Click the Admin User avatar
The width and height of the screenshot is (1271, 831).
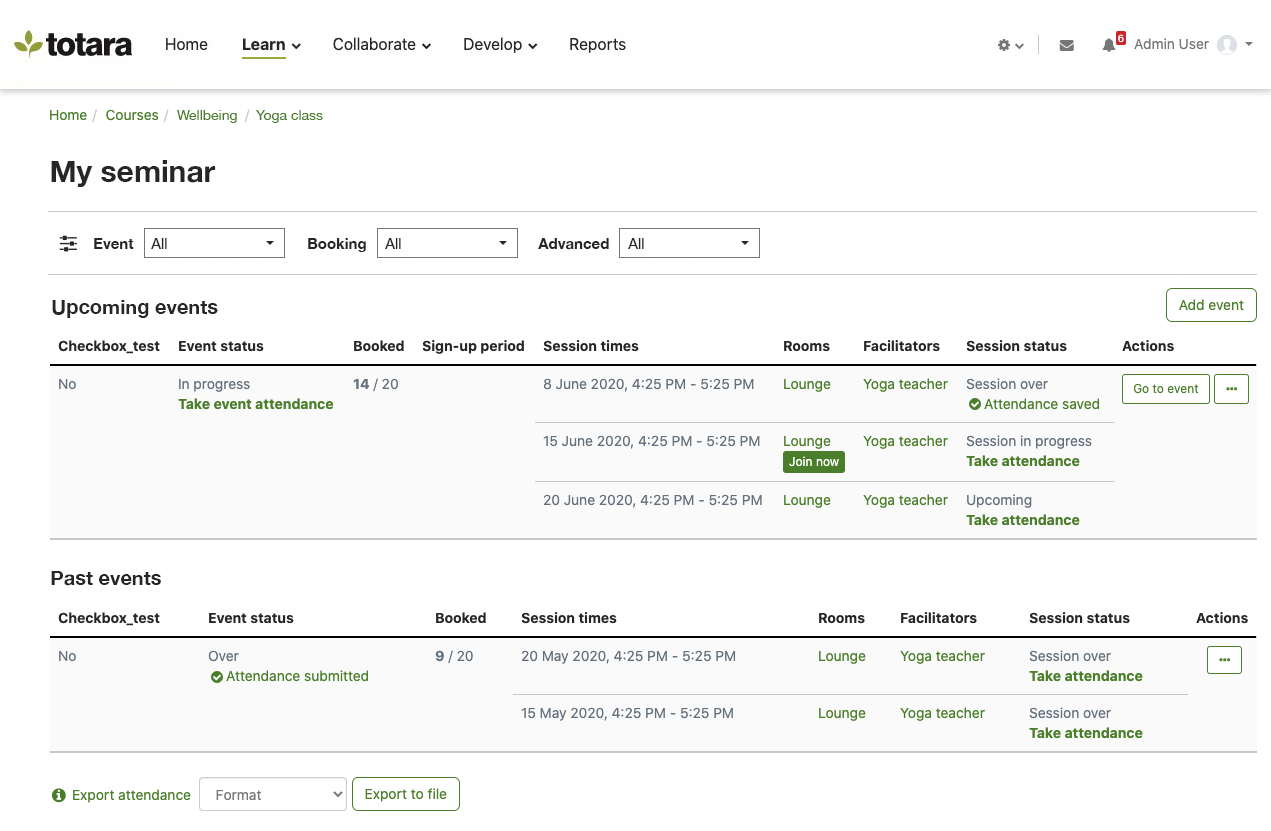point(1227,45)
